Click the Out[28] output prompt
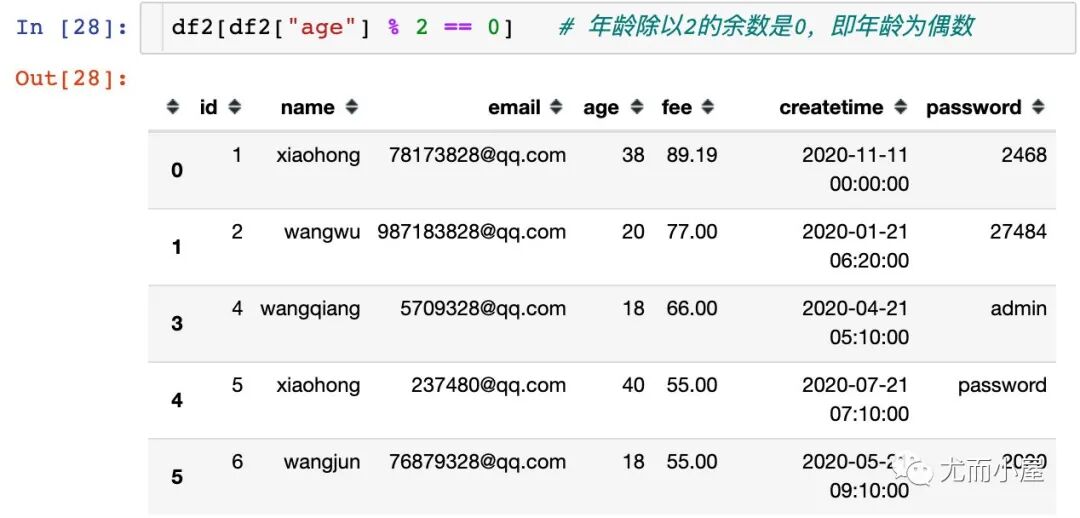The image size is (1080, 518). 72,79
